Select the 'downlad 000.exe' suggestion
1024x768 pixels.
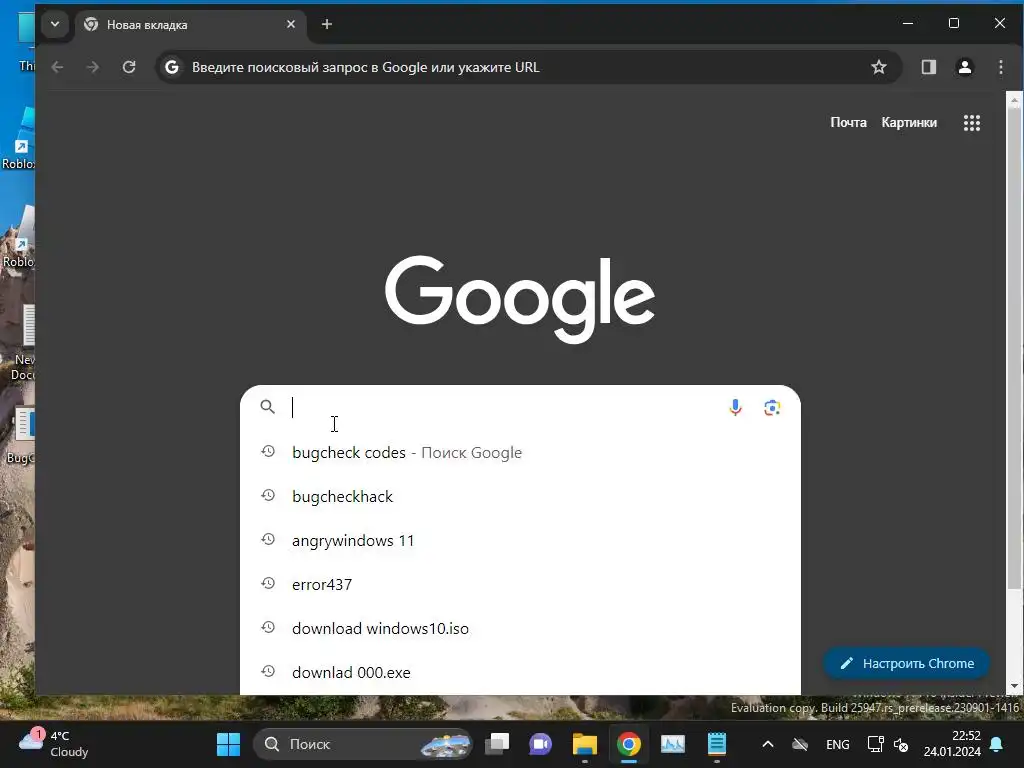520,673
